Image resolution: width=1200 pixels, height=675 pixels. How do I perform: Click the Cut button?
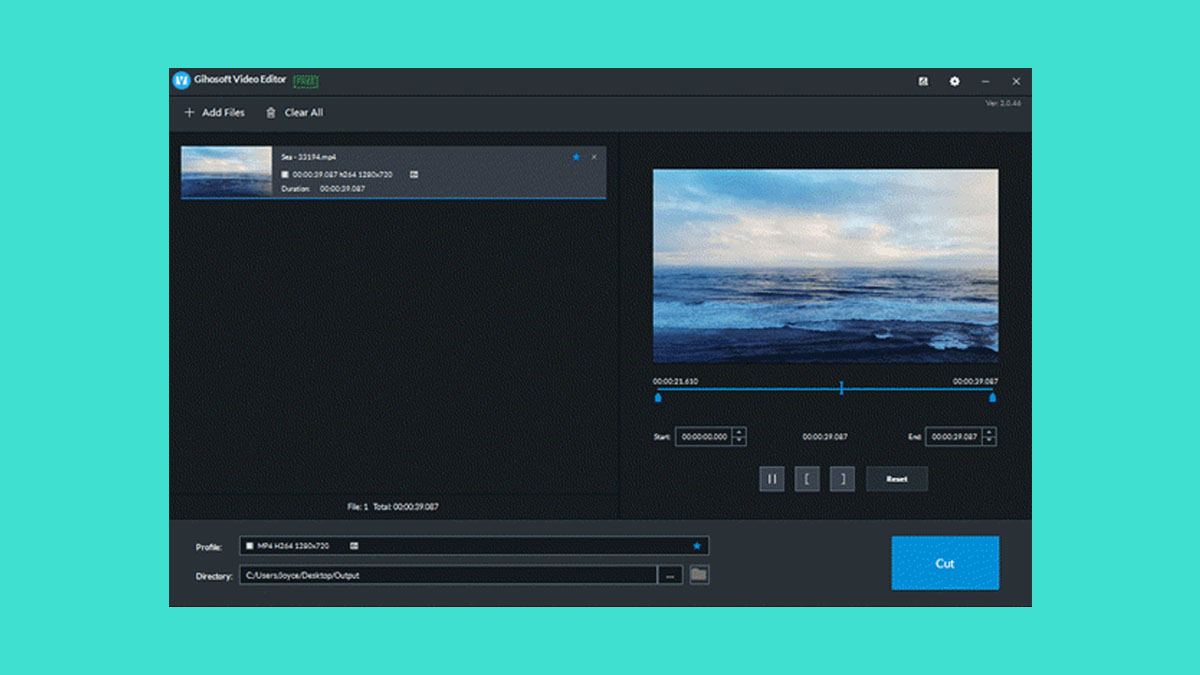[944, 563]
